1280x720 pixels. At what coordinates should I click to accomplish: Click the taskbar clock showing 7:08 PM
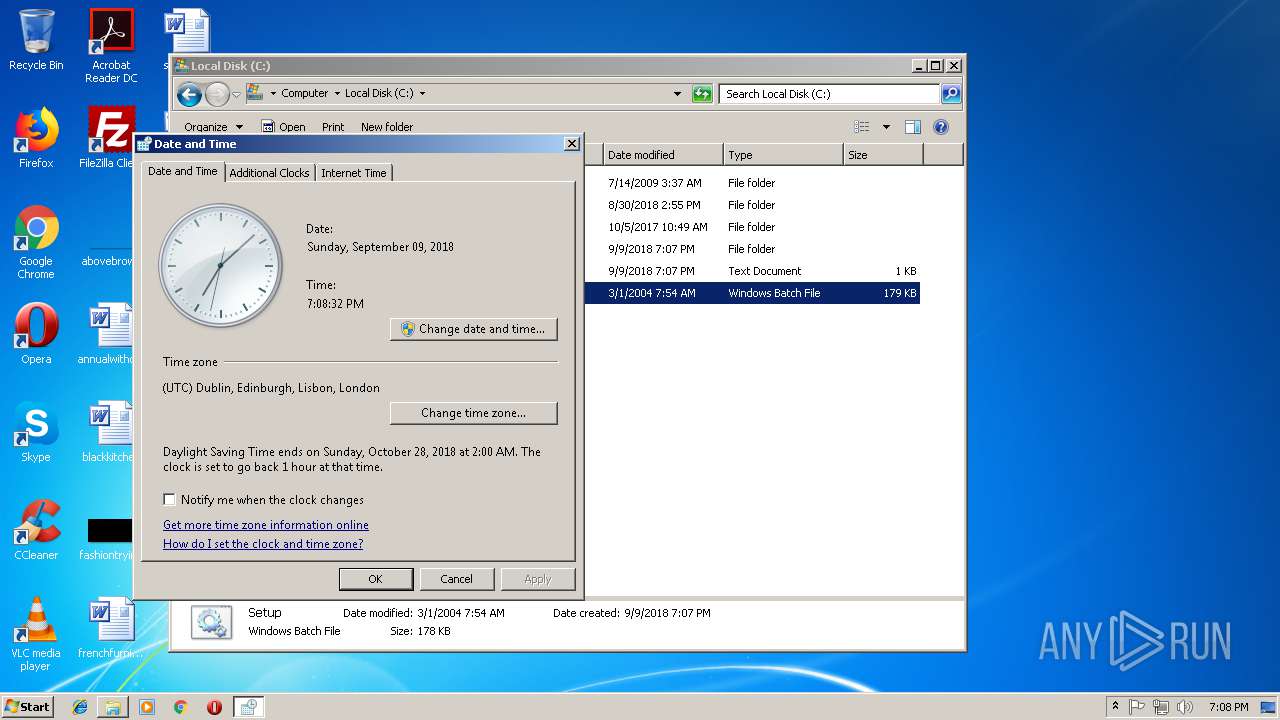pos(1228,707)
